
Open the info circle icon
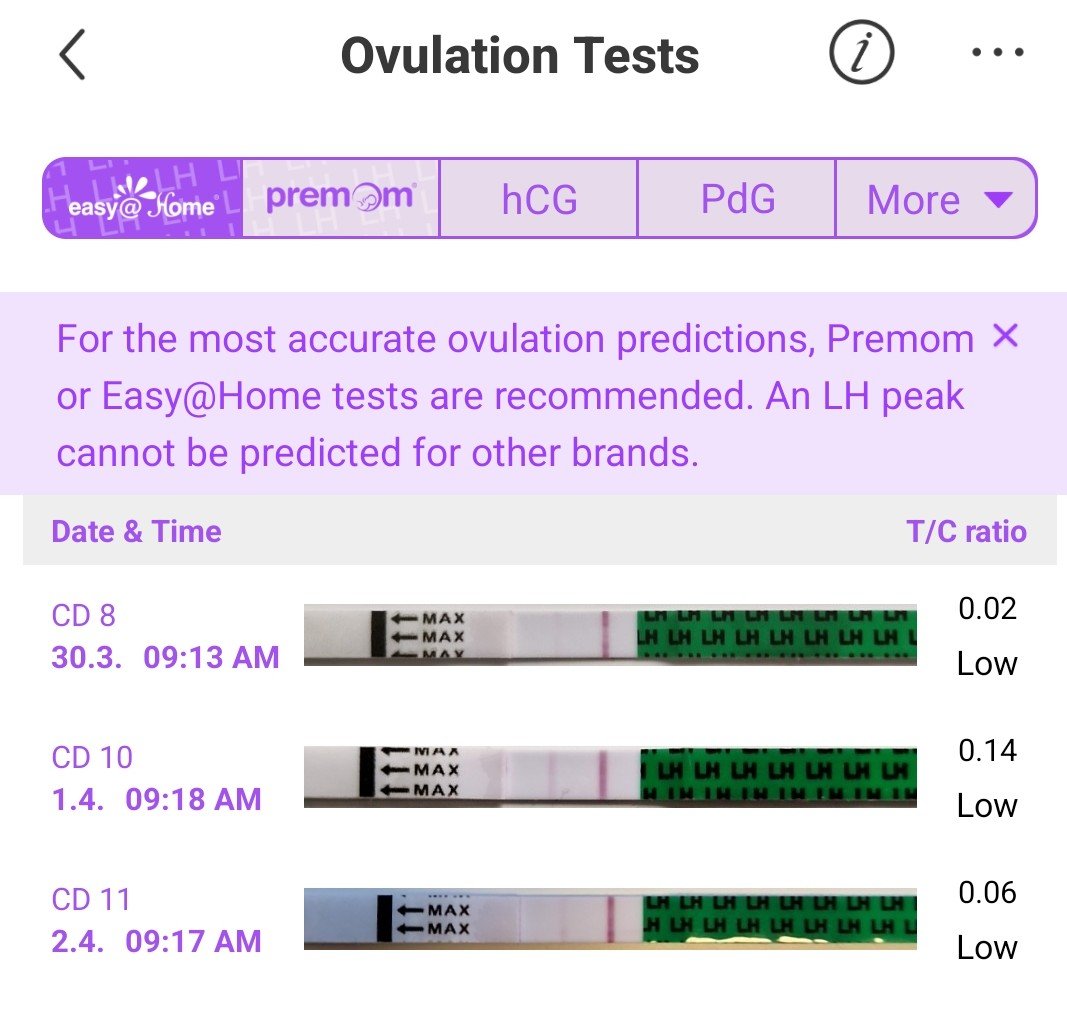861,54
